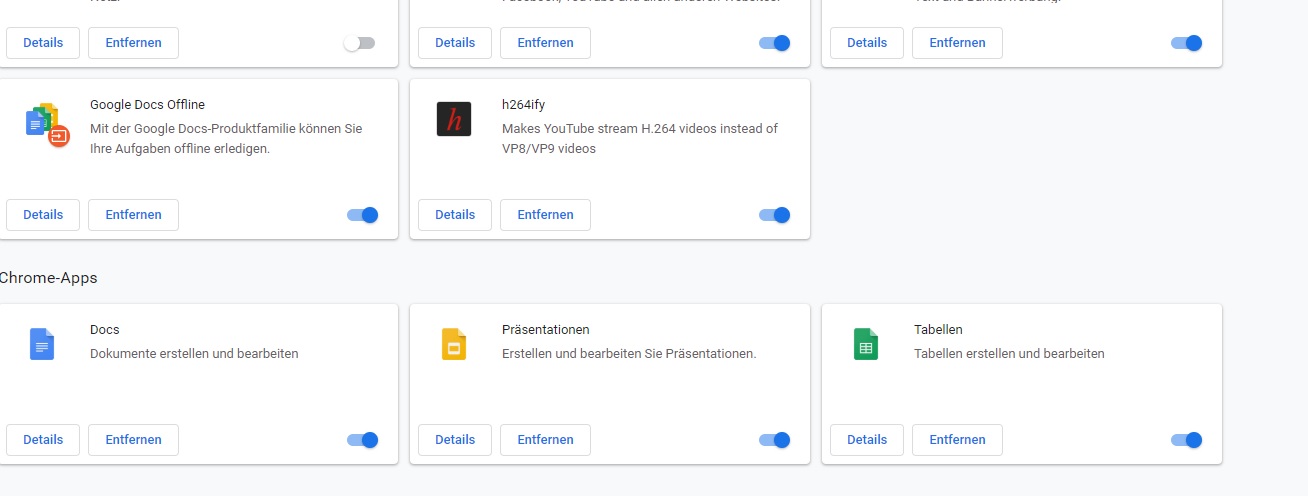Disable the Docs Chrome app toggle
The width and height of the screenshot is (1308, 496).
tap(362, 440)
